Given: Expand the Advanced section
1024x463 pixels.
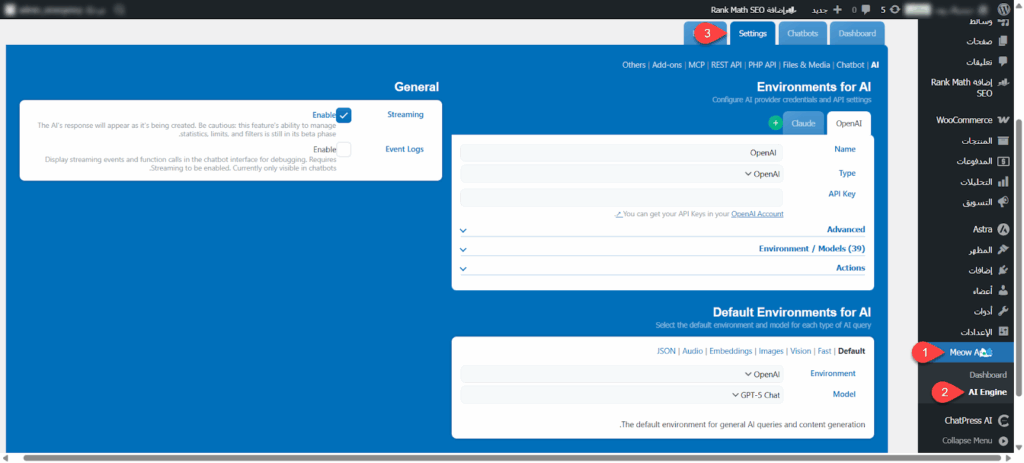Looking at the screenshot, I should click(664, 230).
